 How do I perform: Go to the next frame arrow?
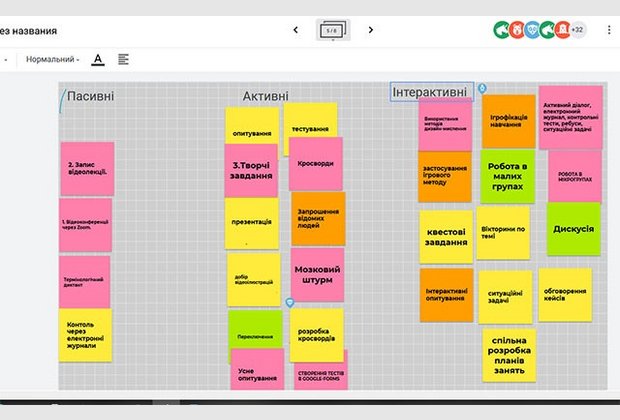click(x=370, y=30)
